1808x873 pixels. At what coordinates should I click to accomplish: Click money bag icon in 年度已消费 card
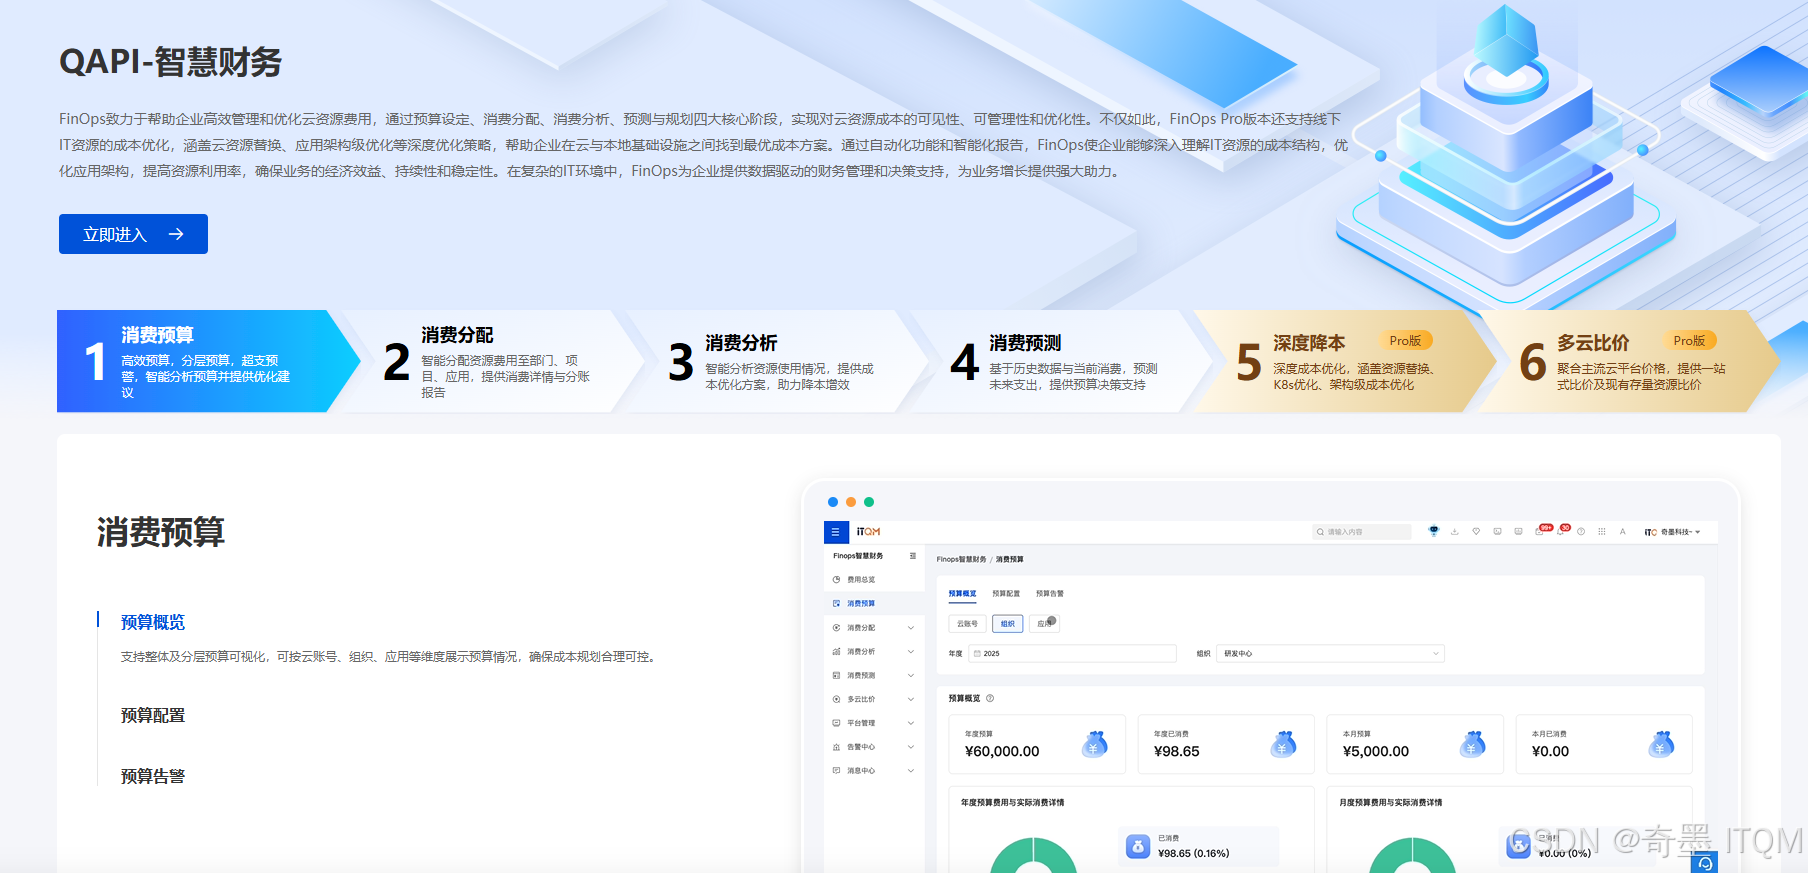tap(1283, 744)
